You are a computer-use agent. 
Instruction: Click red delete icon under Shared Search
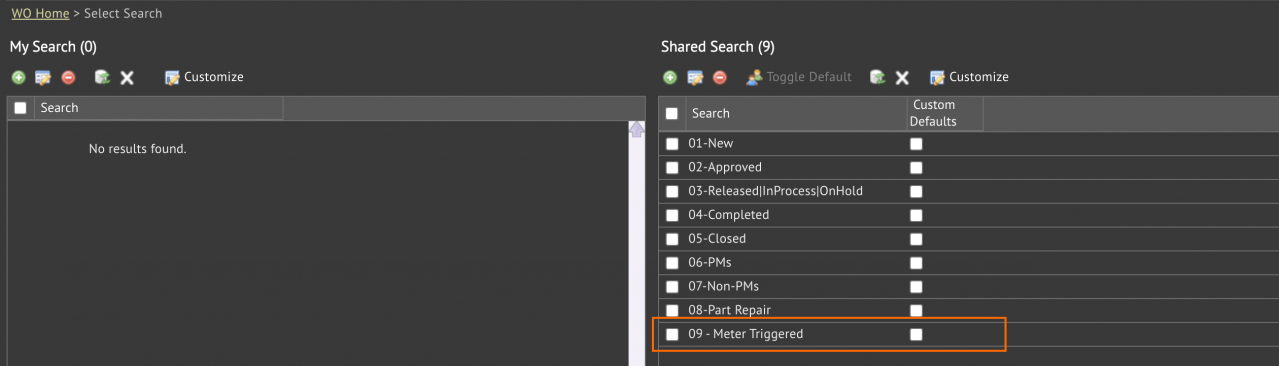point(720,77)
